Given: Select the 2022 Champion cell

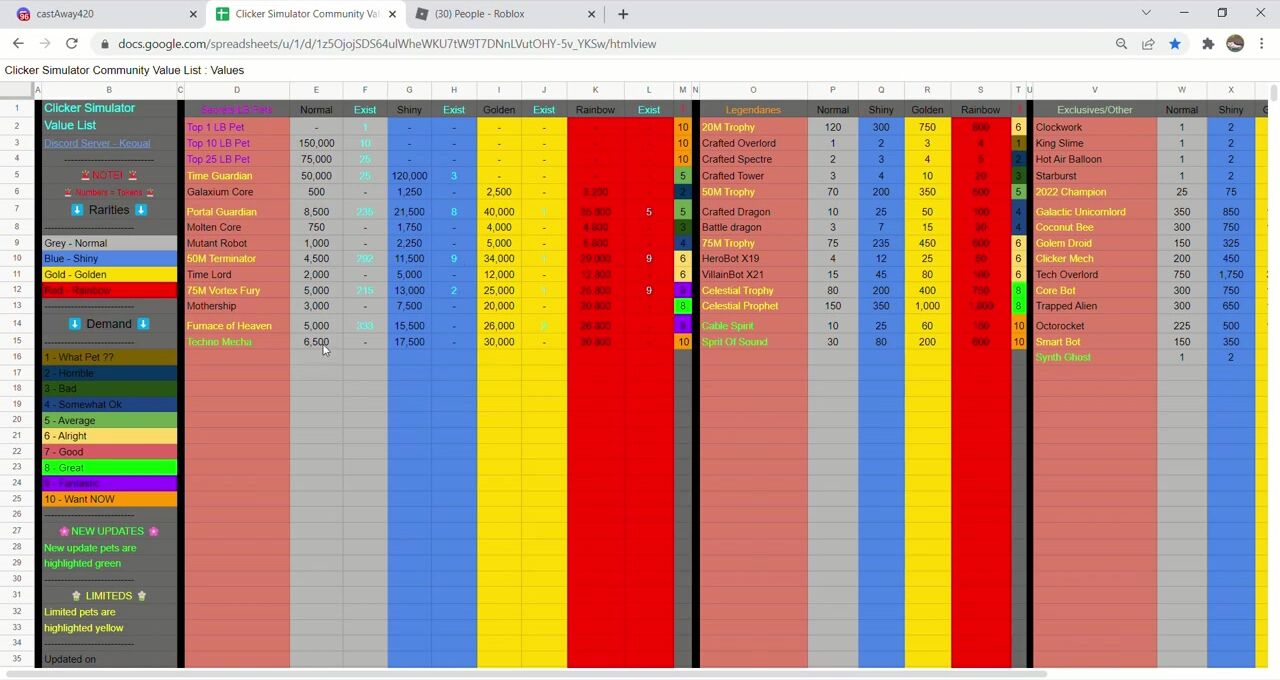Looking at the screenshot, I should pos(1094,192).
